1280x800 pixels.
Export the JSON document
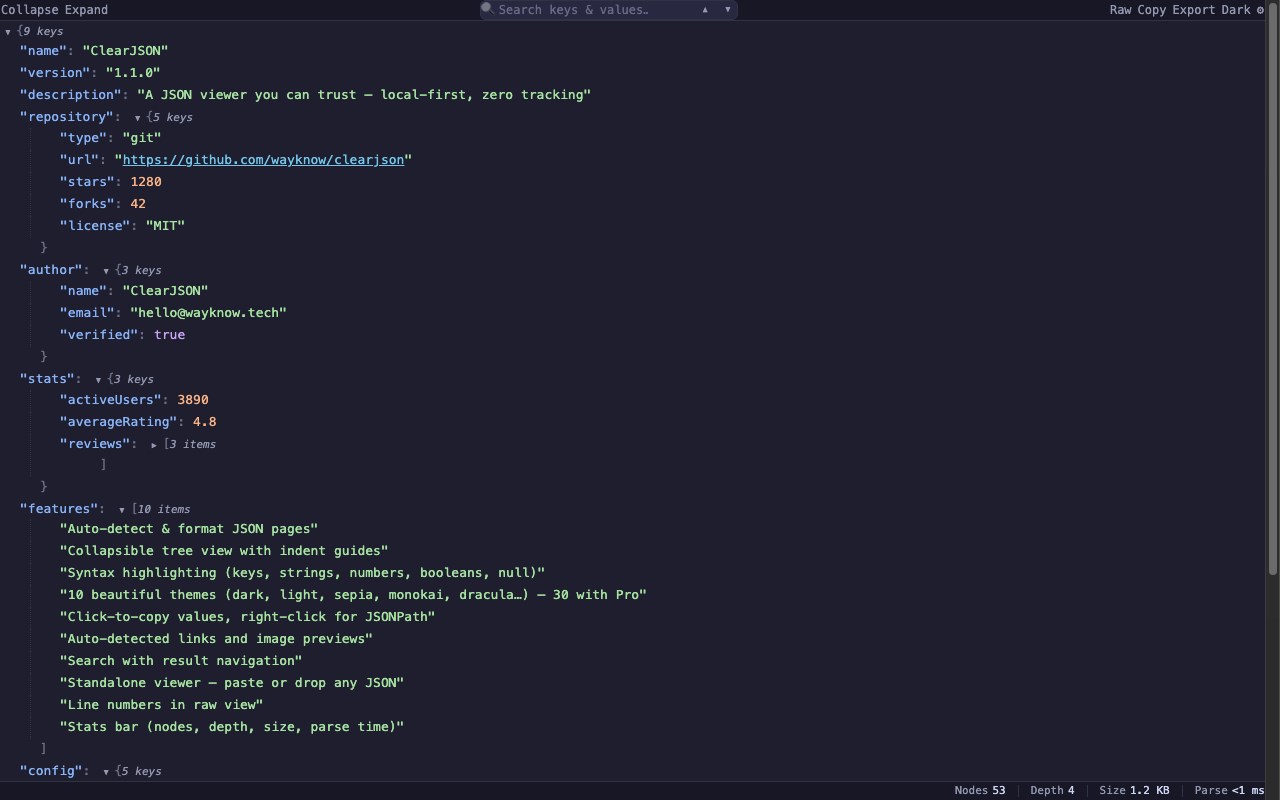point(1194,10)
